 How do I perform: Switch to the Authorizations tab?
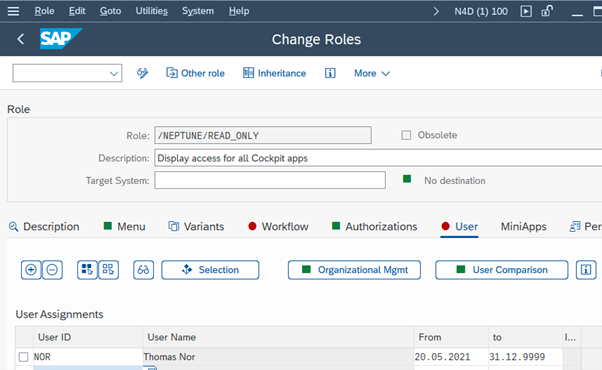tap(374, 226)
